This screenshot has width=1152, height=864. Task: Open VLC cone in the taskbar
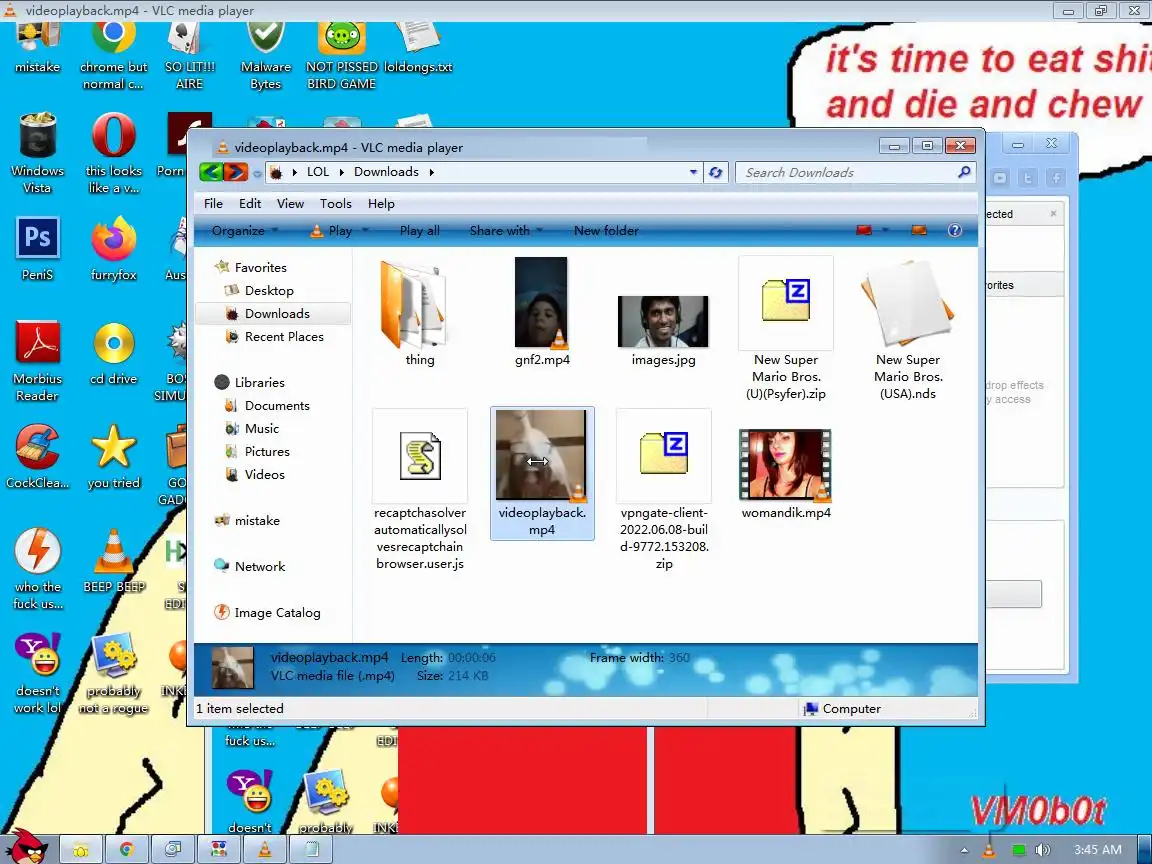[264, 850]
